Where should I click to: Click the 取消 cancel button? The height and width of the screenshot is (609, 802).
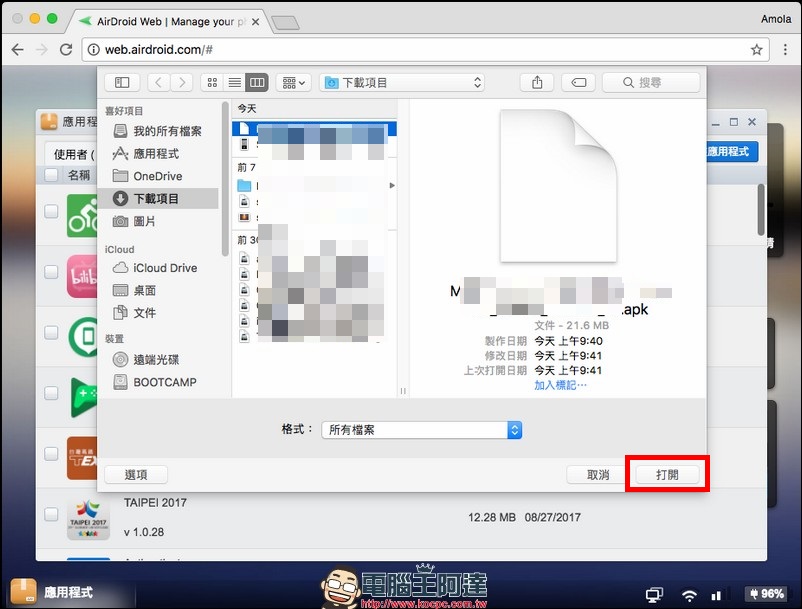tap(597, 475)
